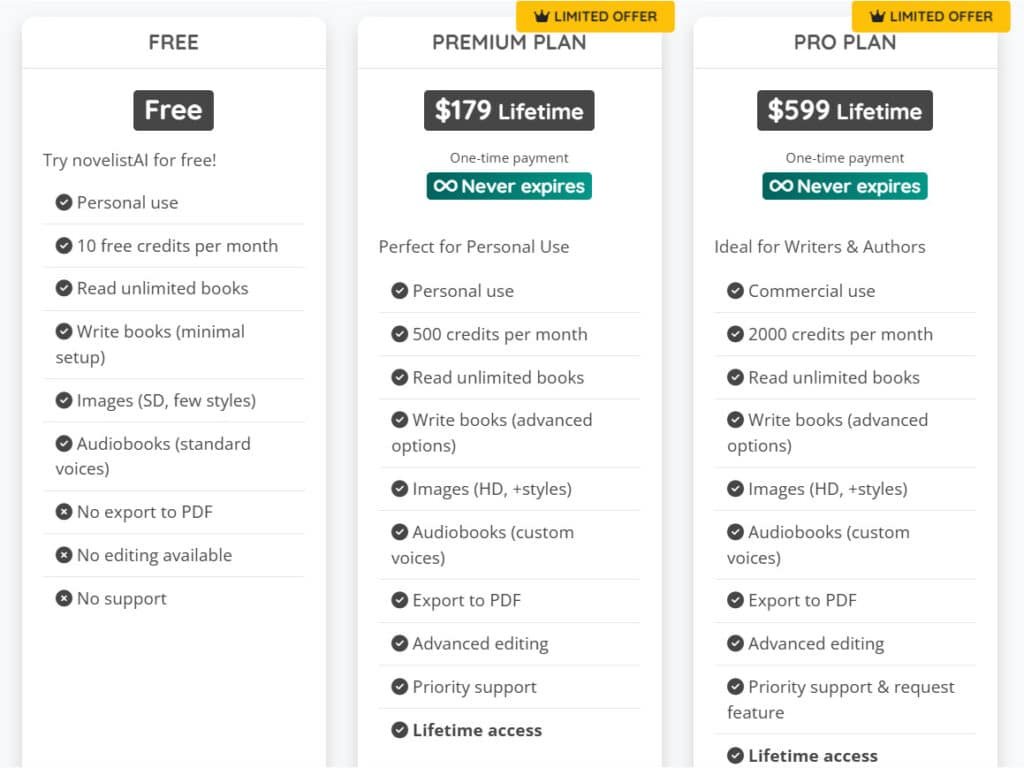Click the checkmark beside Premium Lifetime access

point(400,730)
